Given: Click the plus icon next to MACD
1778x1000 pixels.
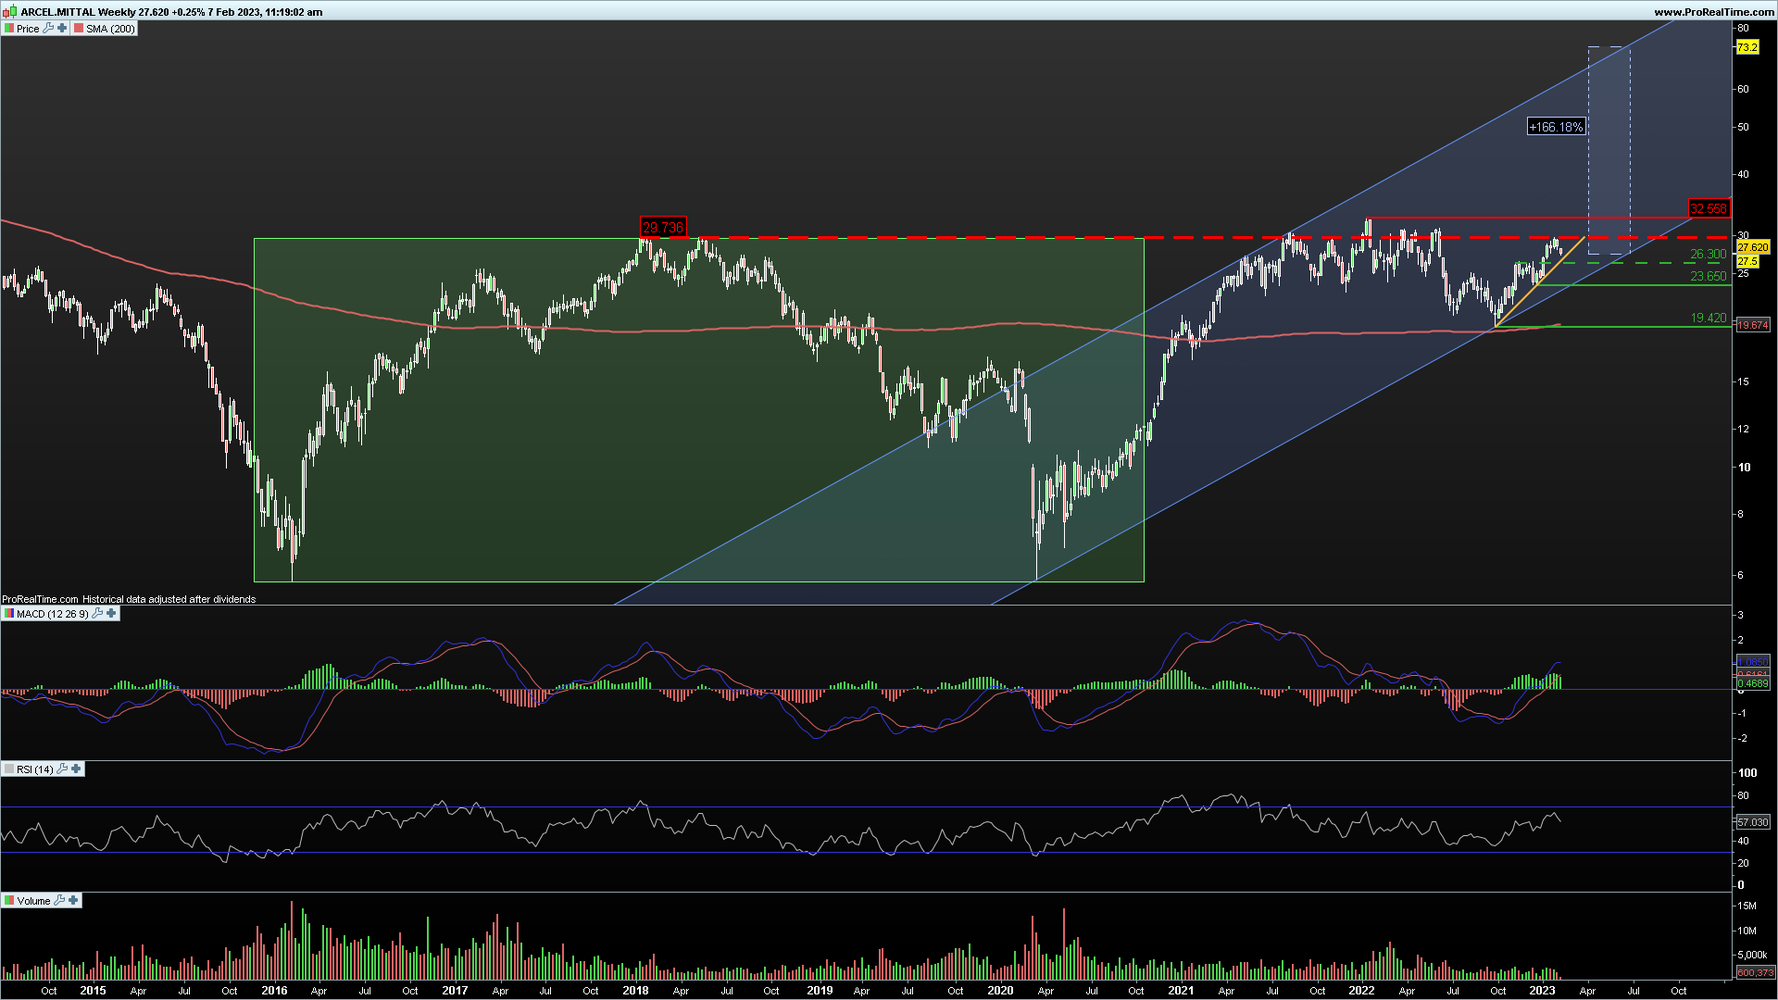Looking at the screenshot, I should 111,613.
